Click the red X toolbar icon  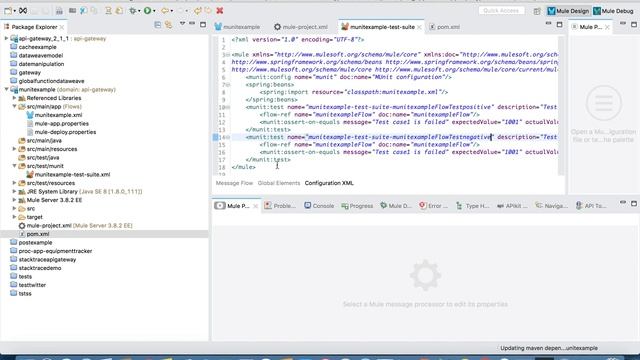pos(220,11)
